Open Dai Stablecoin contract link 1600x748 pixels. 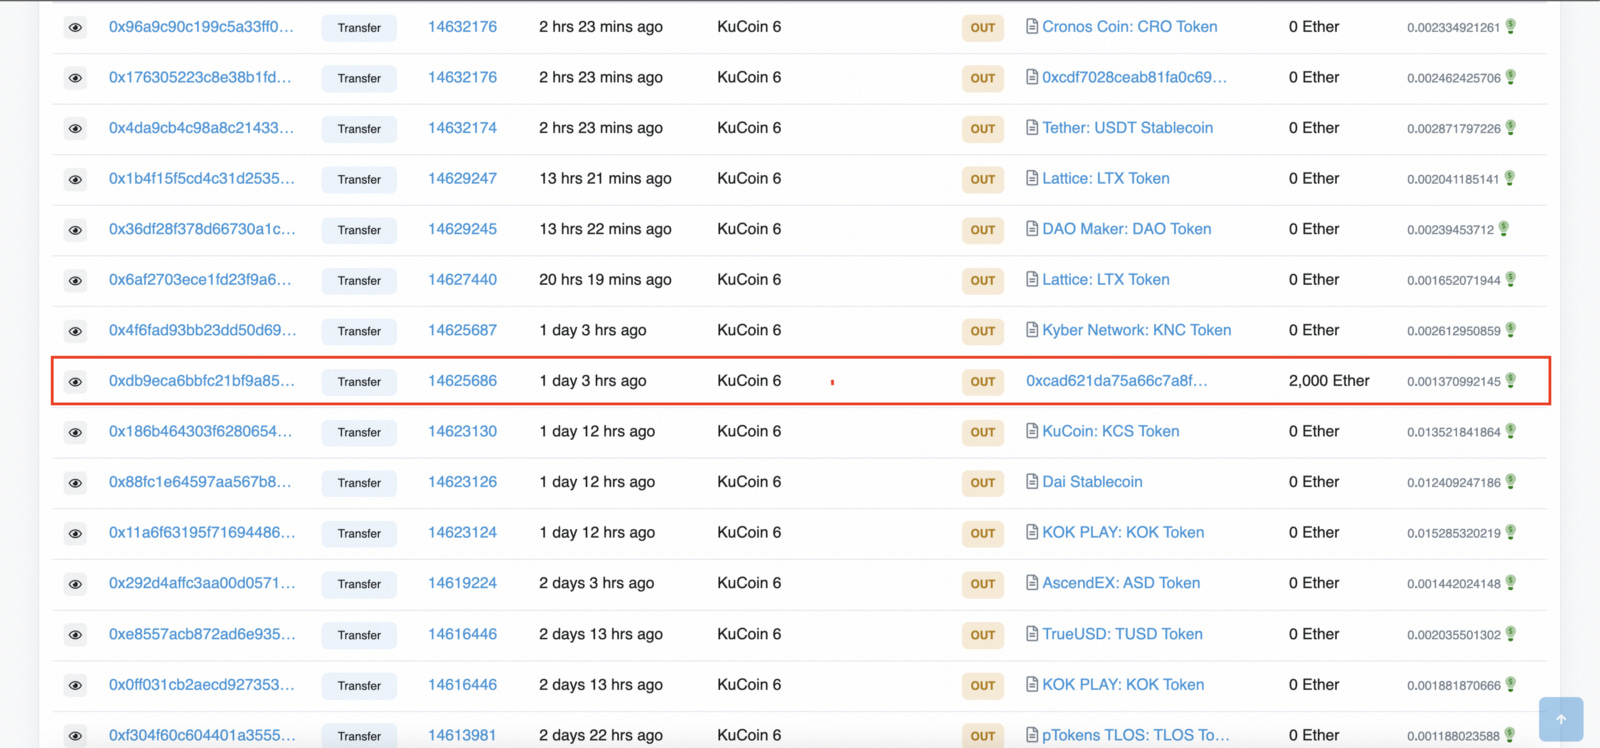click(x=1092, y=482)
